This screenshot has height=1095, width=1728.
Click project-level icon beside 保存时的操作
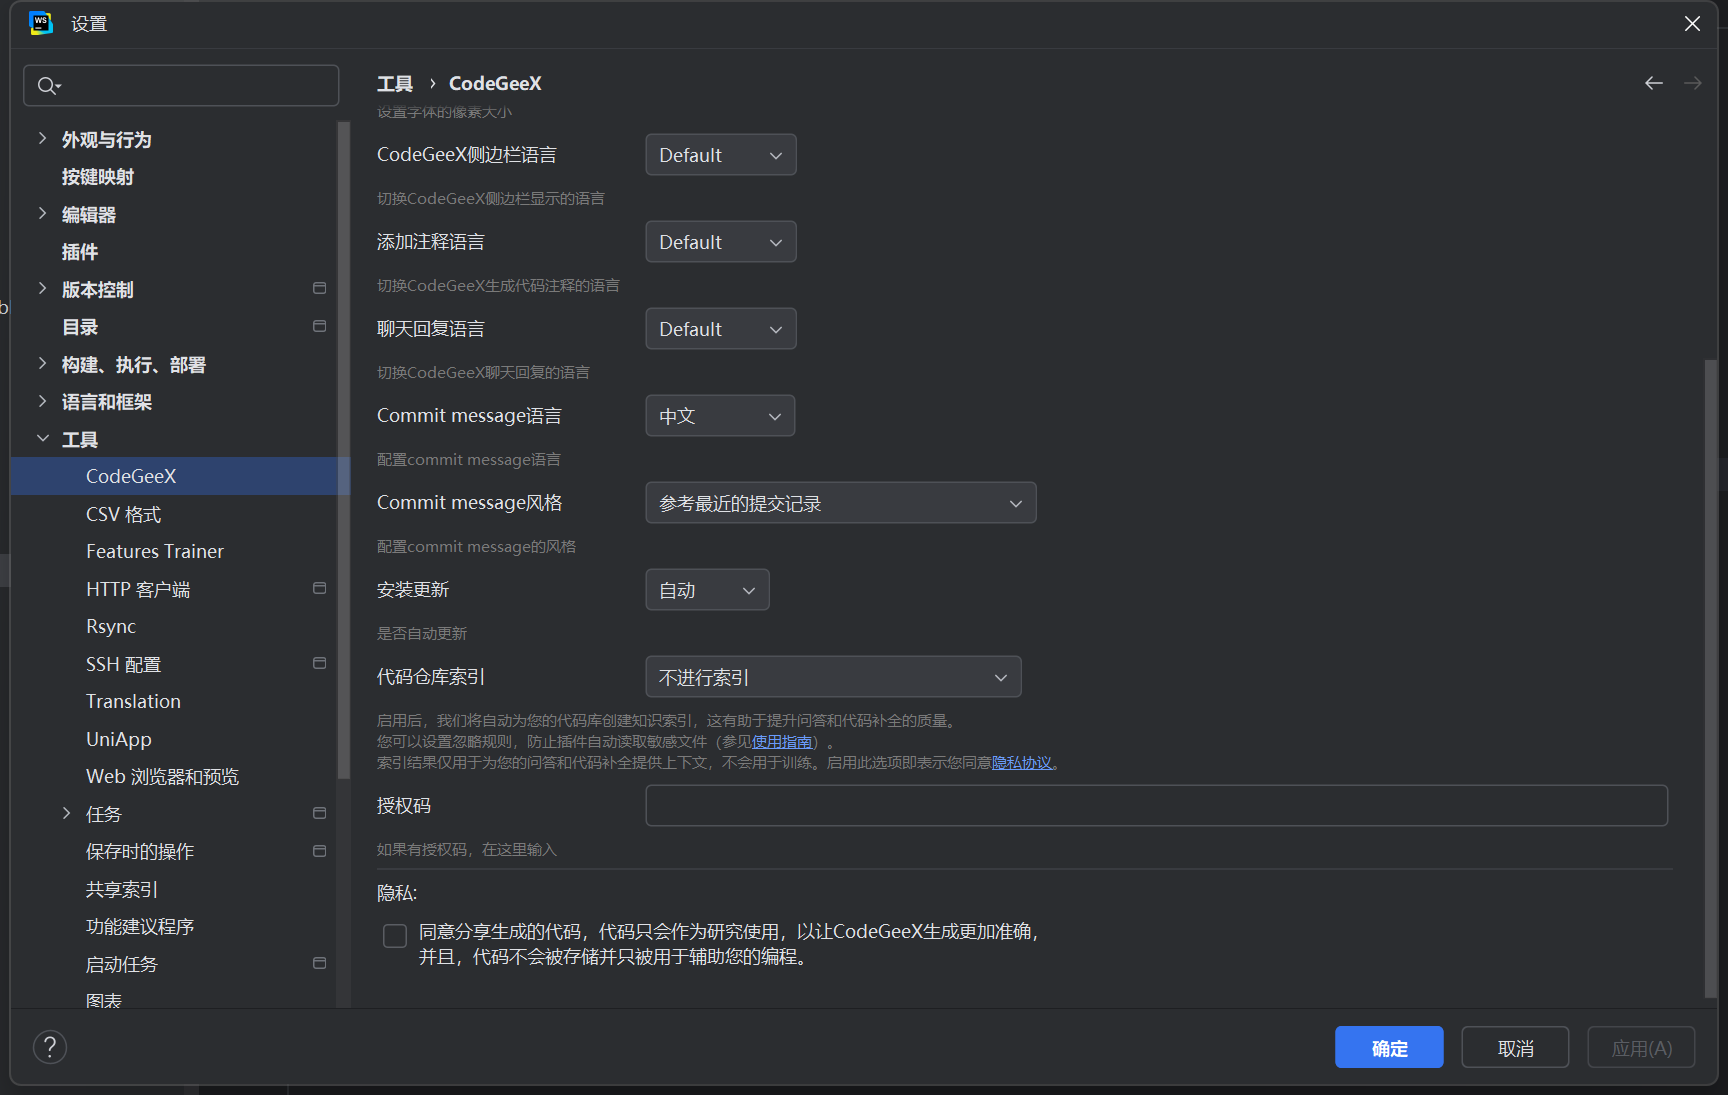[x=320, y=851]
